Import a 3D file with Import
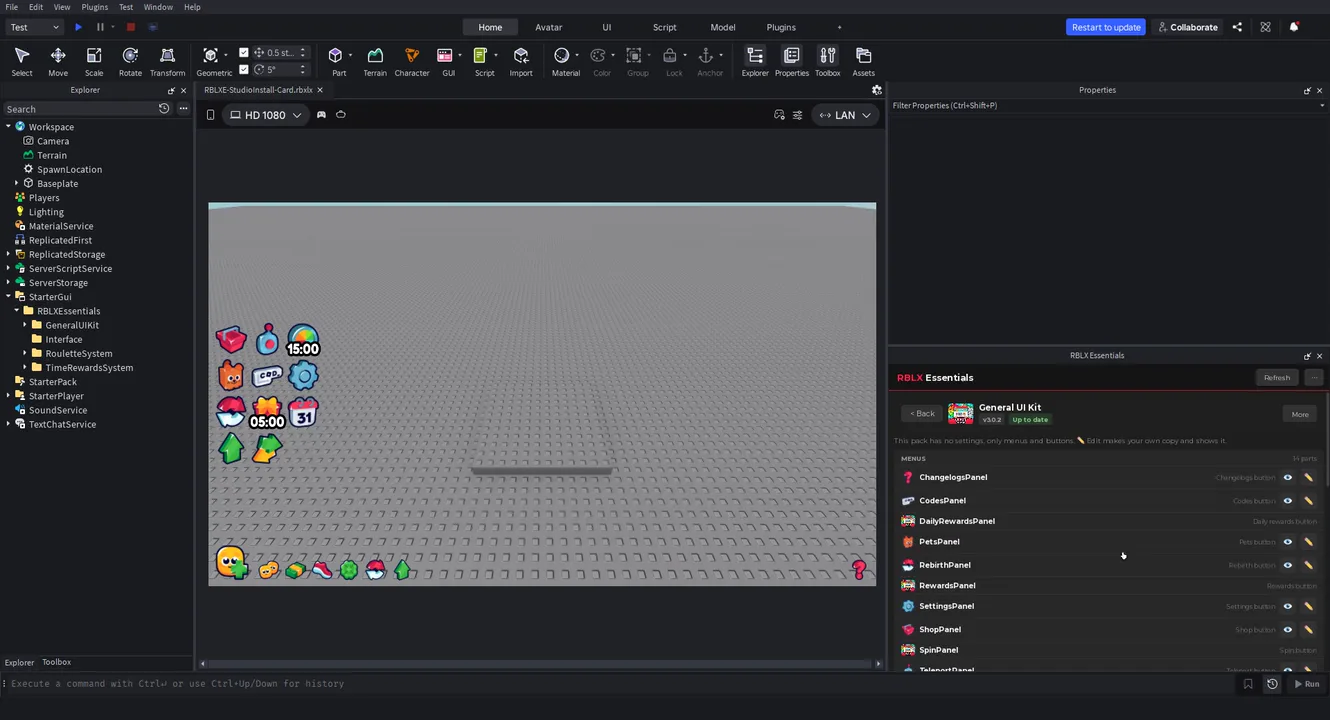1330x720 pixels. click(x=521, y=61)
